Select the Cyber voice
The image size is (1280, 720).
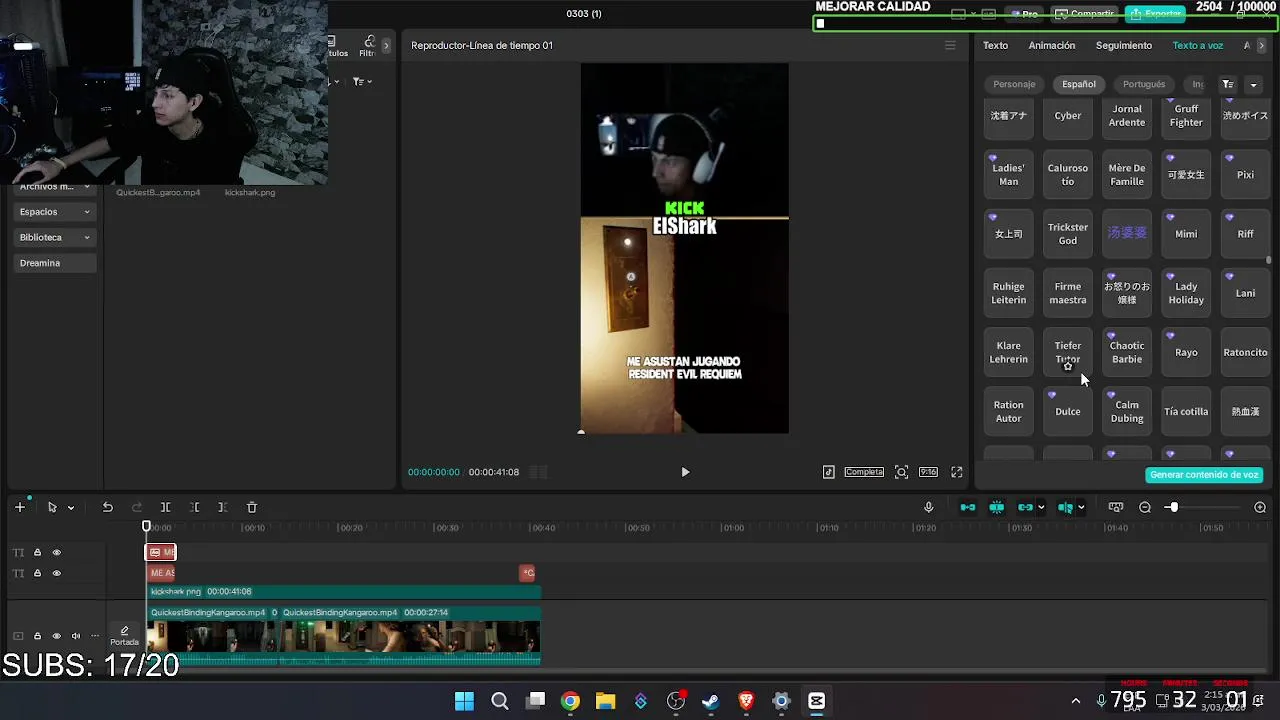(x=1068, y=115)
